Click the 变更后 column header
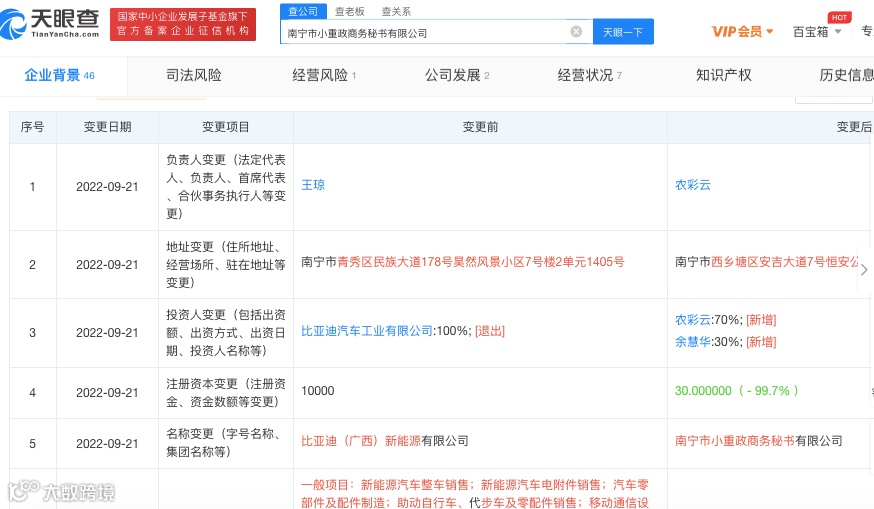The height and width of the screenshot is (509, 874). pyautogui.click(x=854, y=127)
